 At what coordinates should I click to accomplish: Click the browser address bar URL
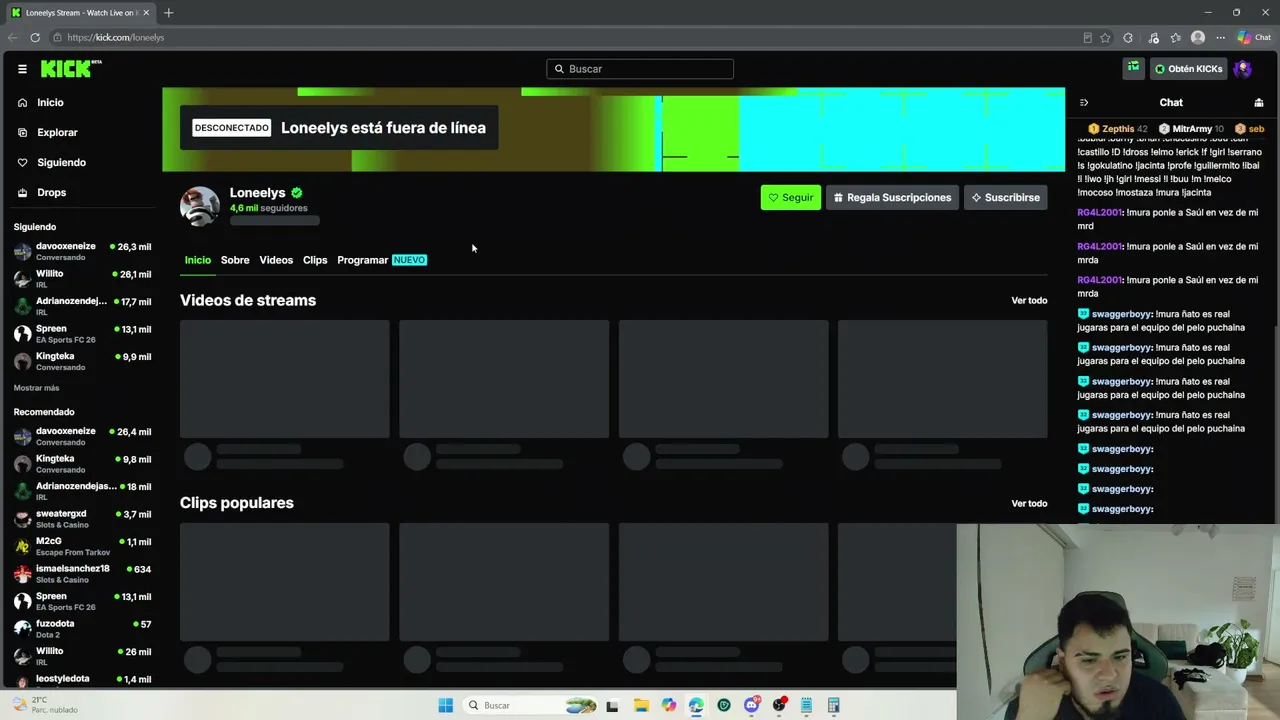point(116,37)
